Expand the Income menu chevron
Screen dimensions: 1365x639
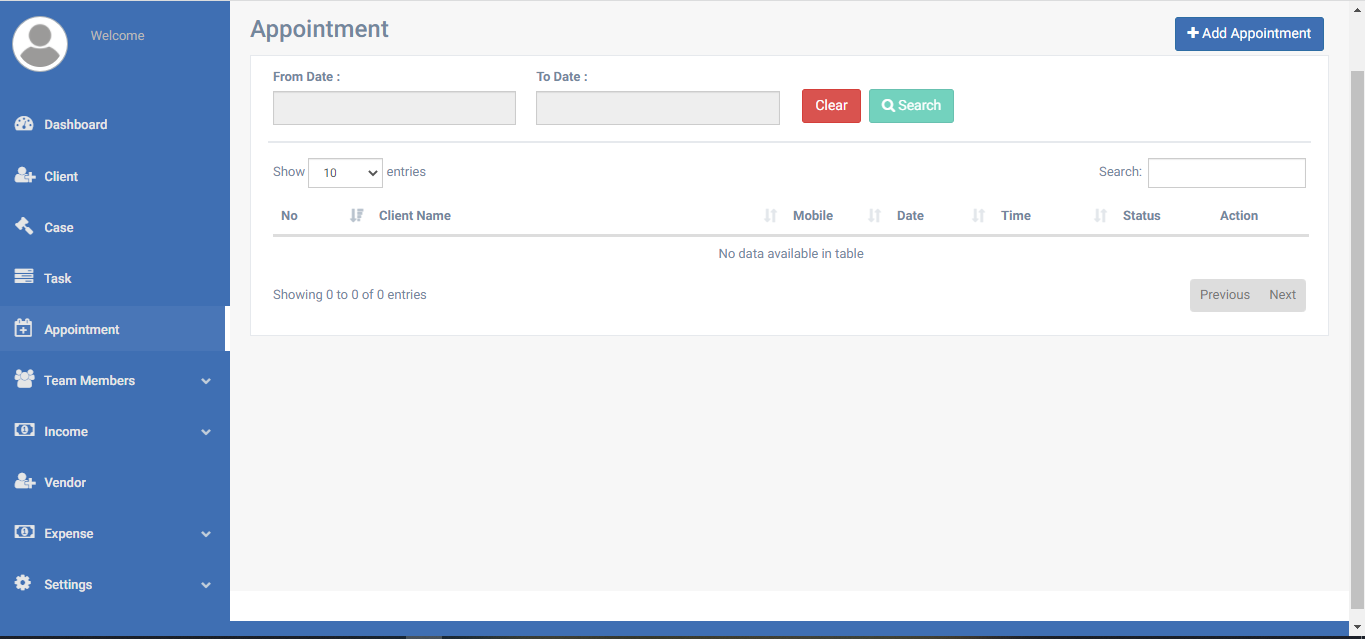(206, 432)
